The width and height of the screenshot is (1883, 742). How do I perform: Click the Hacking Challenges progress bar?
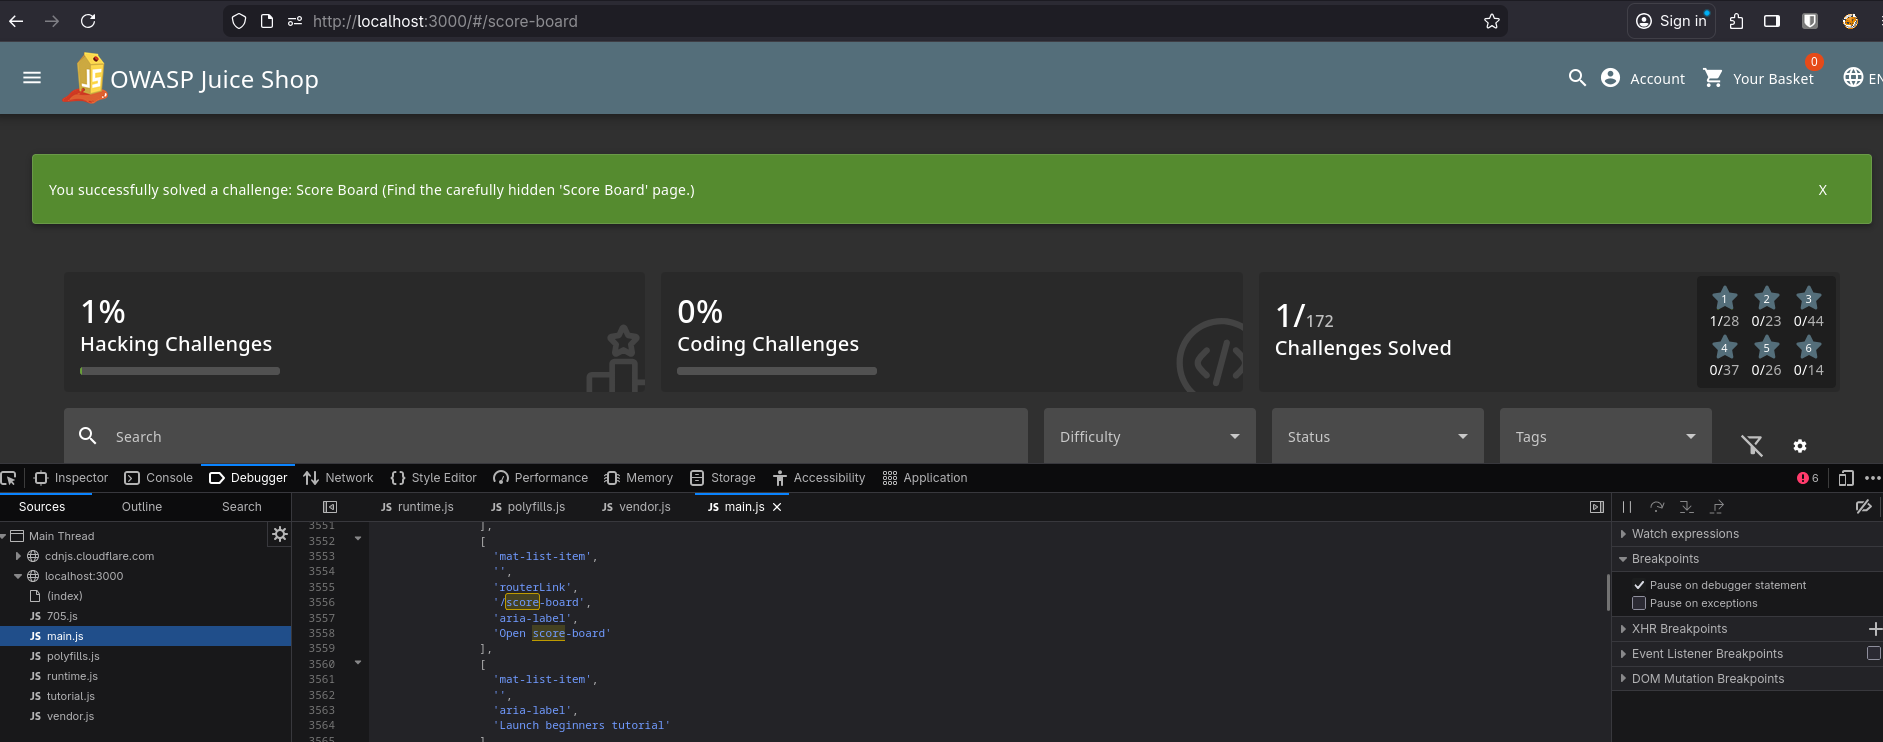coord(180,371)
